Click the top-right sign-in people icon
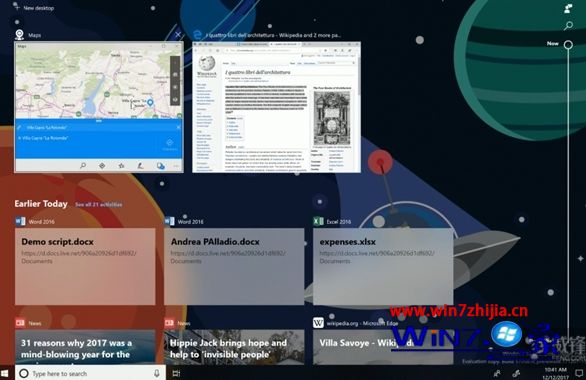The height and width of the screenshot is (380, 586). point(568,8)
